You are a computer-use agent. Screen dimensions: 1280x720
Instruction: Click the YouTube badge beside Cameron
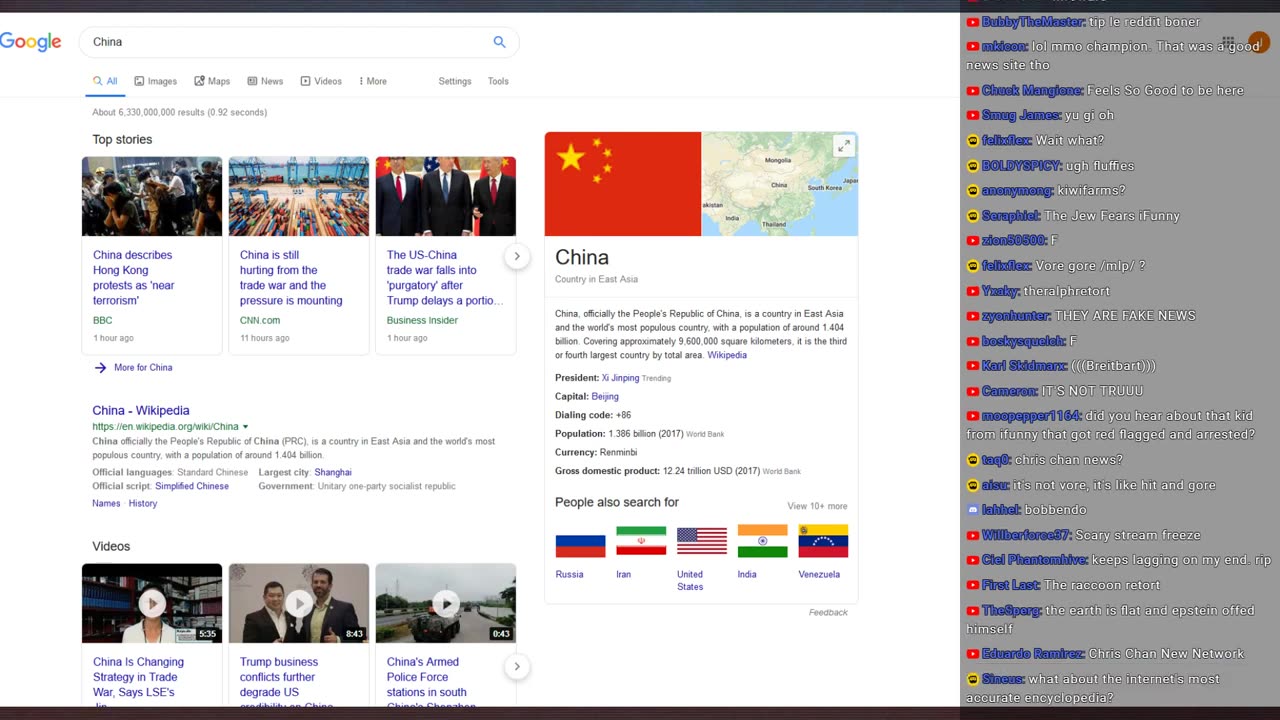[x=973, y=391]
